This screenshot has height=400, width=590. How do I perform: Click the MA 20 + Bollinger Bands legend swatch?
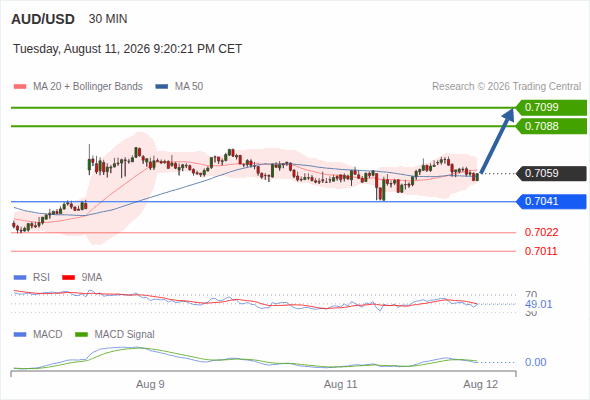click(x=20, y=87)
